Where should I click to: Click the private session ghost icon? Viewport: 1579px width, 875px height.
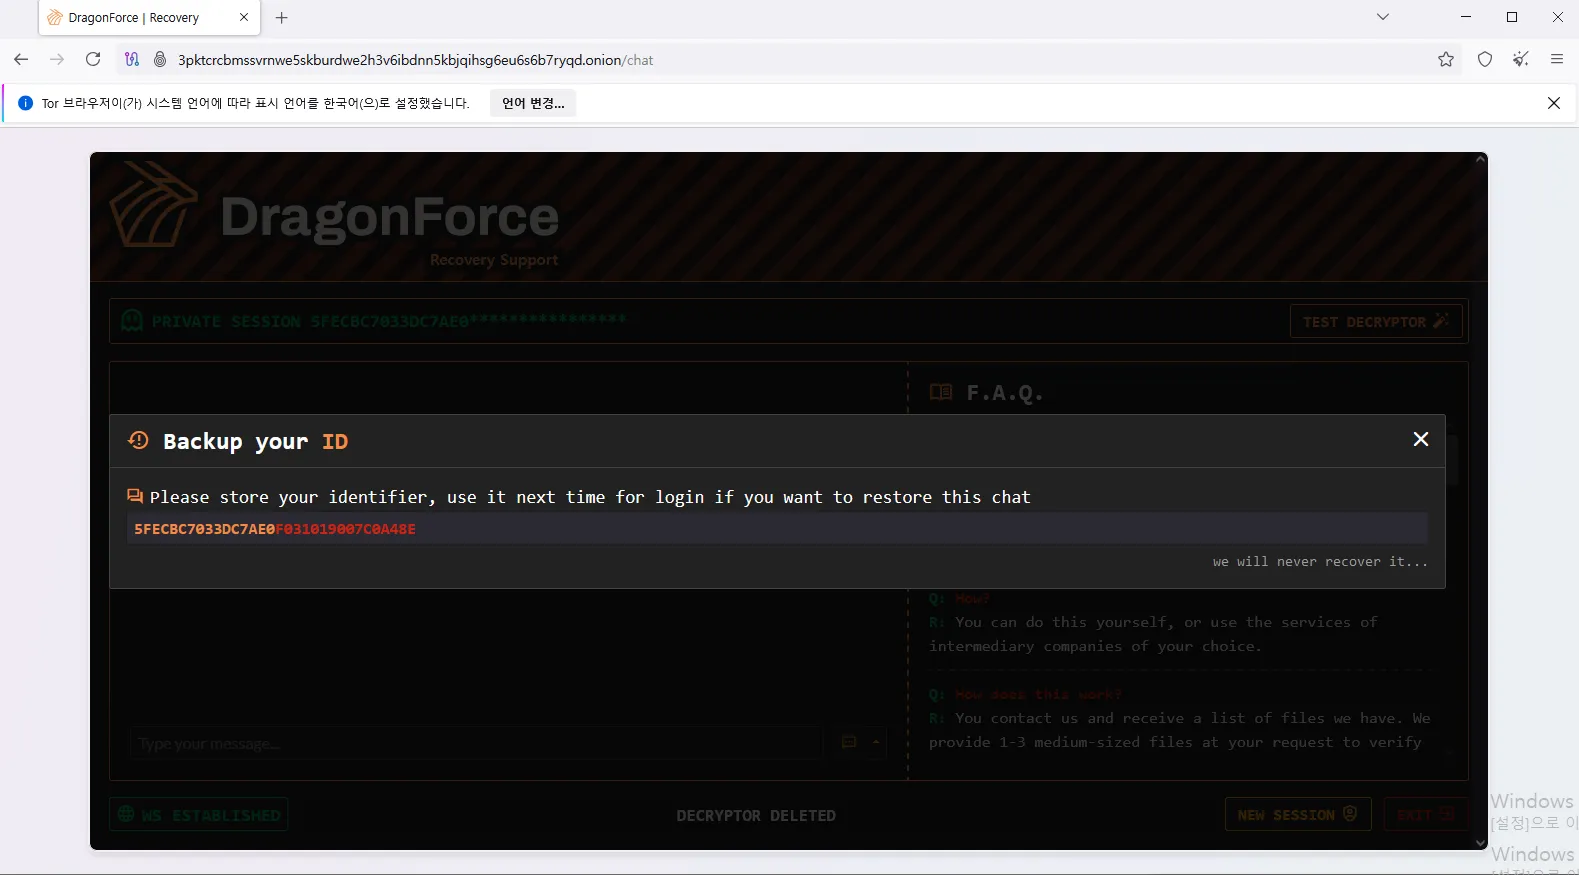(x=132, y=321)
